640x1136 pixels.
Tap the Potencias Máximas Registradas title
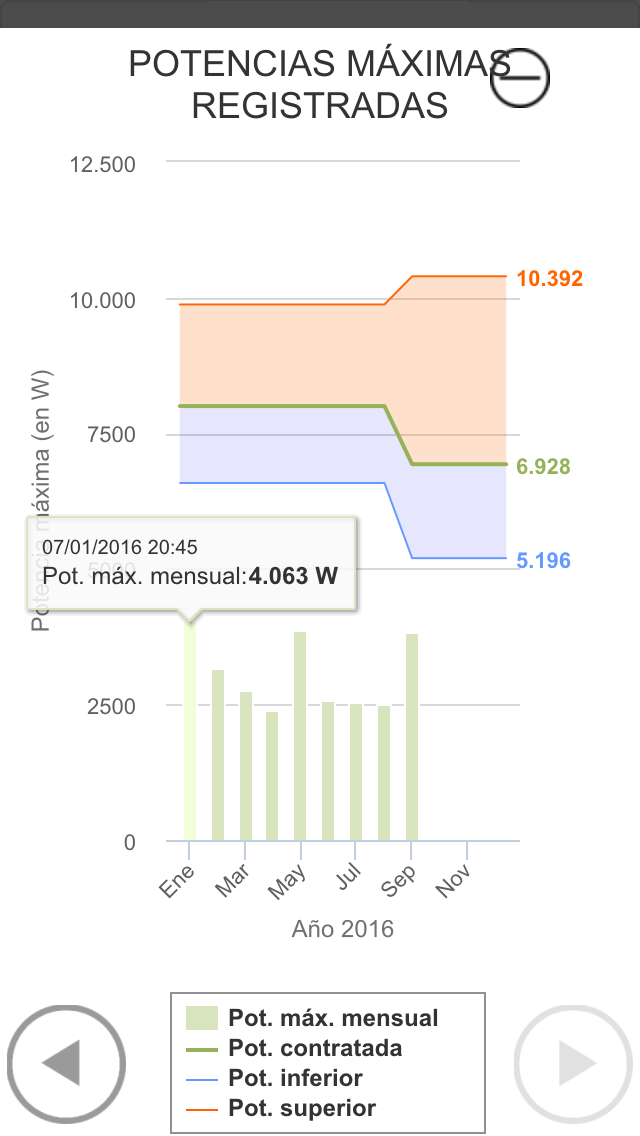point(320,84)
